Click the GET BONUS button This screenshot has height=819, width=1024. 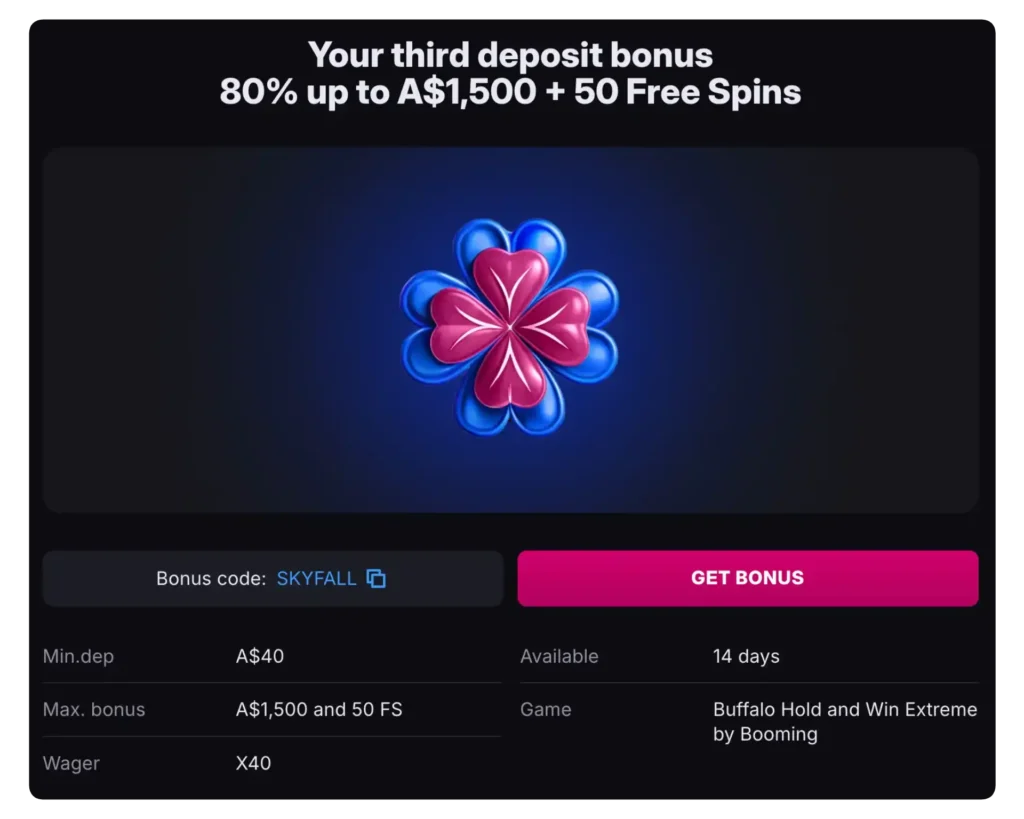coord(747,577)
